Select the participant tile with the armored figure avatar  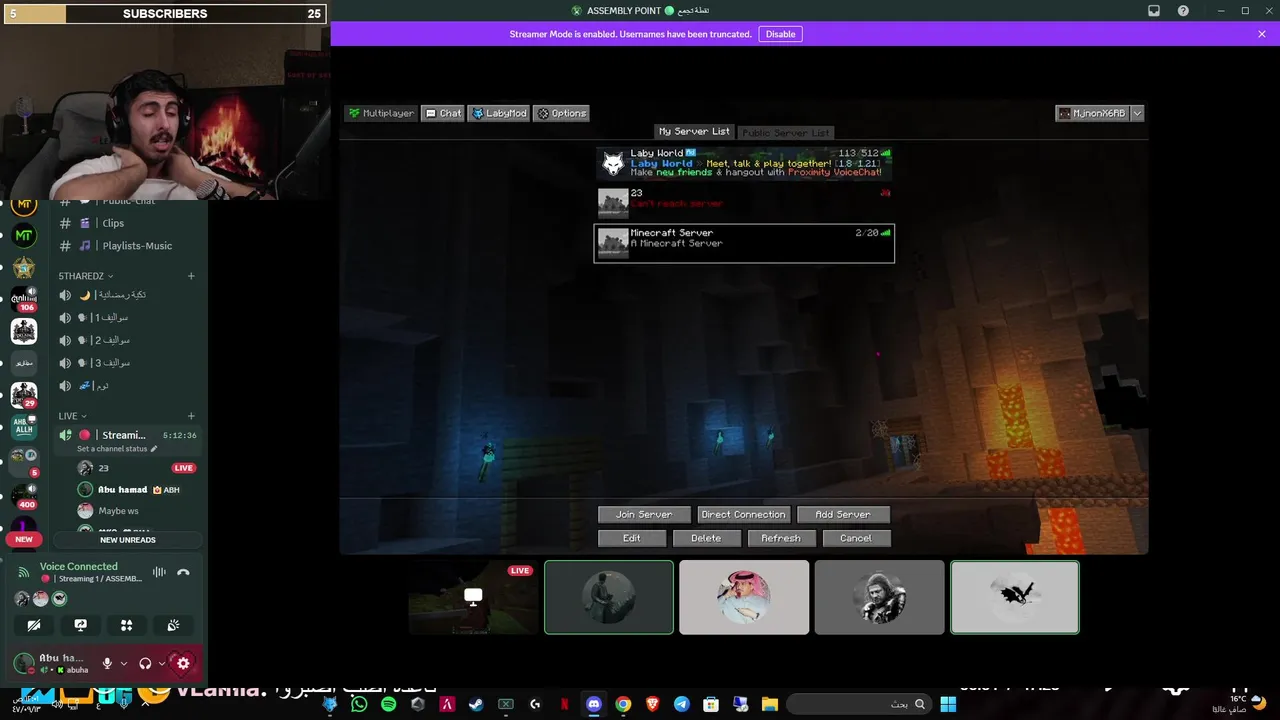[879, 597]
